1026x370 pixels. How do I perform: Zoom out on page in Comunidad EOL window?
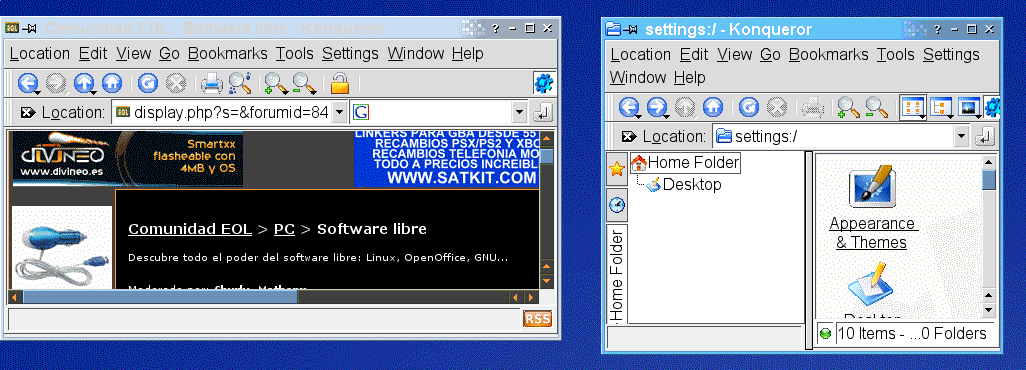click(x=304, y=83)
